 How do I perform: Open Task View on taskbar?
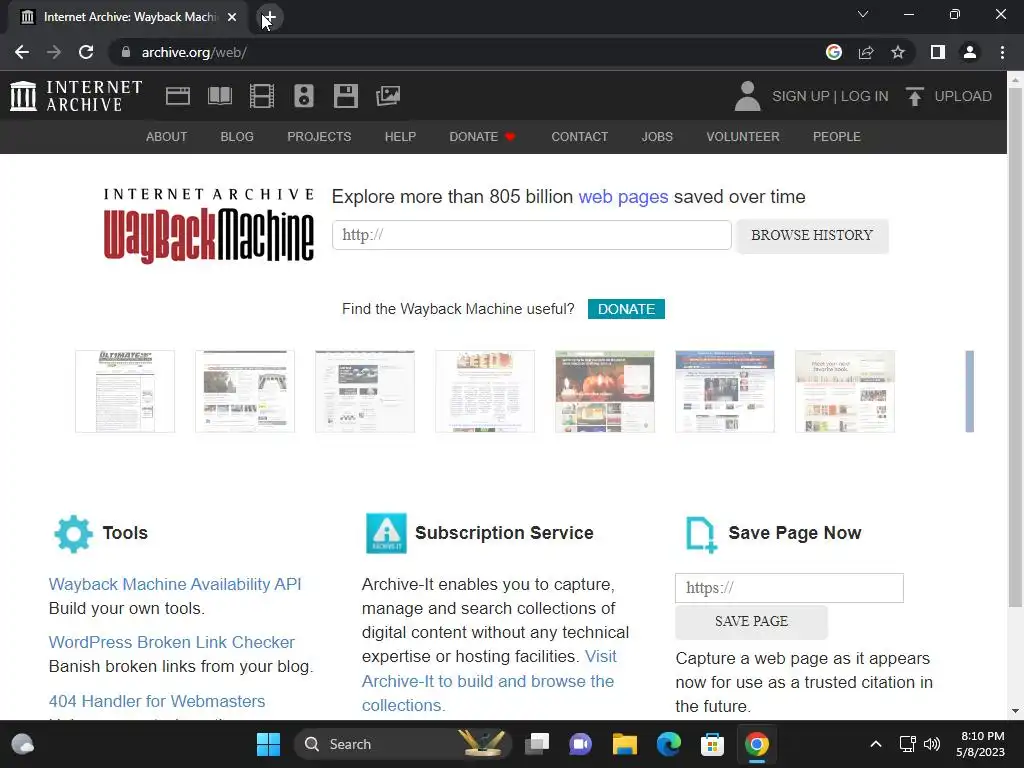(537, 744)
